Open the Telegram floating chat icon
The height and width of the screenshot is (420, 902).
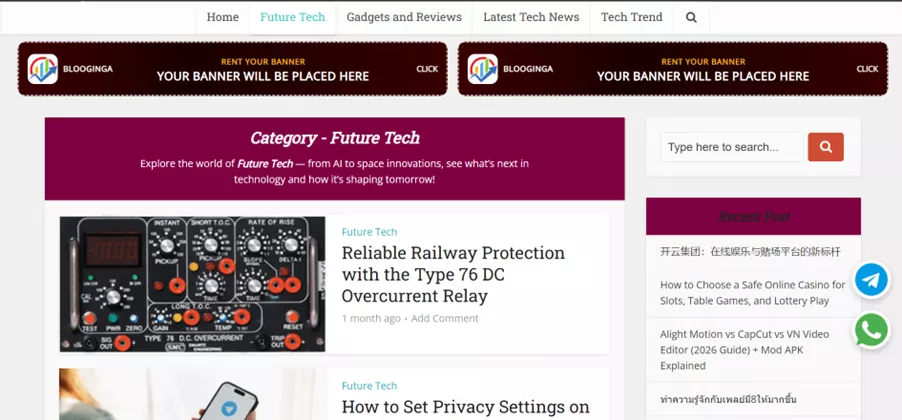click(871, 280)
